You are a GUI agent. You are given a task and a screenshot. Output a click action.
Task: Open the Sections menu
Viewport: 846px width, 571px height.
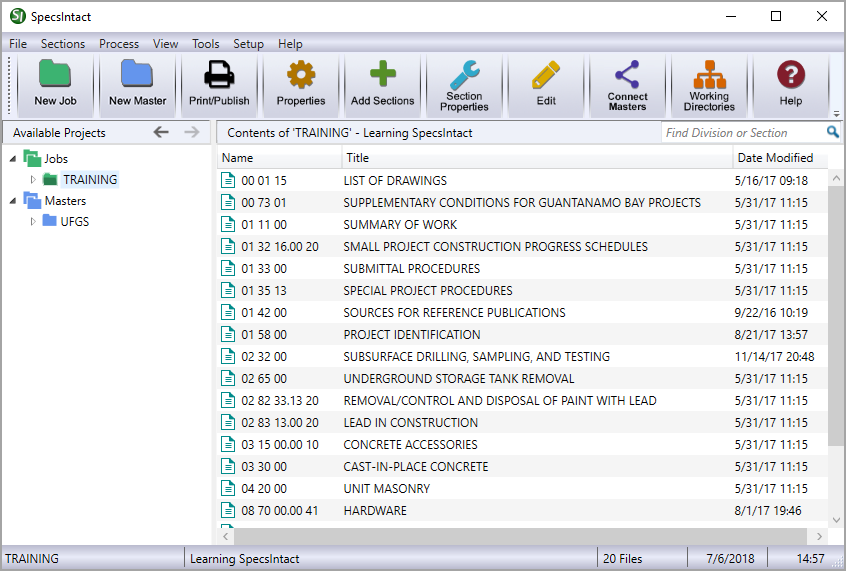pyautogui.click(x=63, y=44)
